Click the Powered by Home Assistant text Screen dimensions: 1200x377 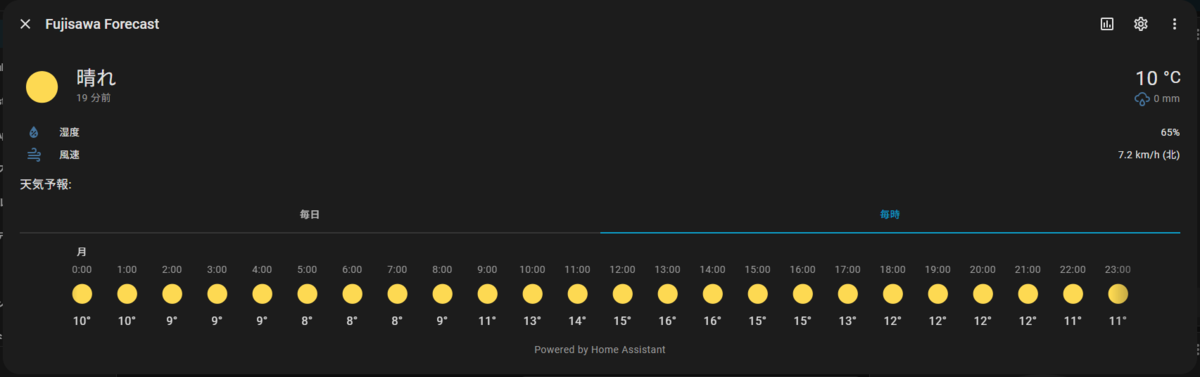[x=600, y=350]
